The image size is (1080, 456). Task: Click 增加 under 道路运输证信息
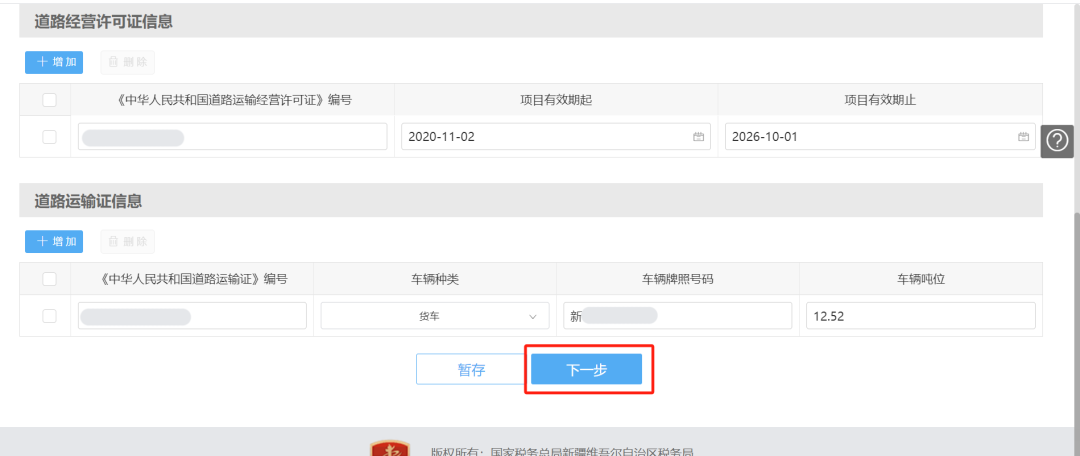click(54, 241)
